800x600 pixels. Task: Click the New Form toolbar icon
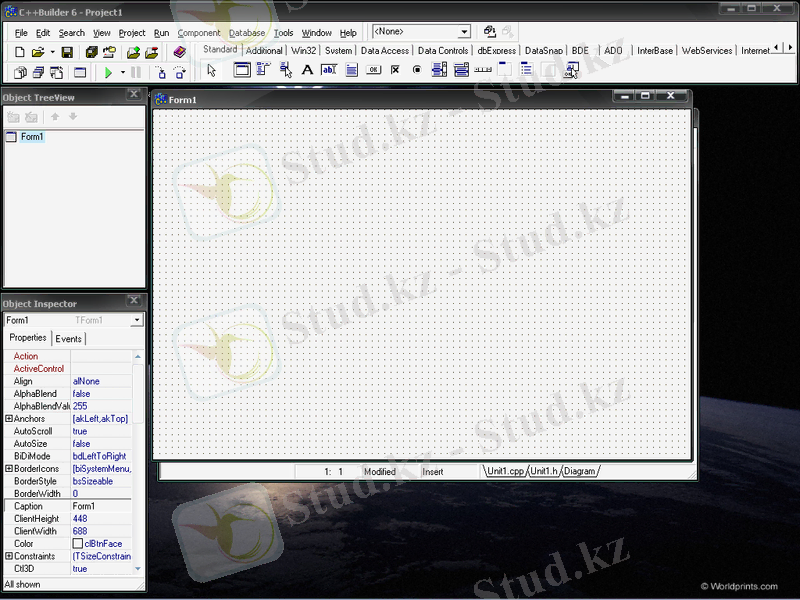[80, 72]
